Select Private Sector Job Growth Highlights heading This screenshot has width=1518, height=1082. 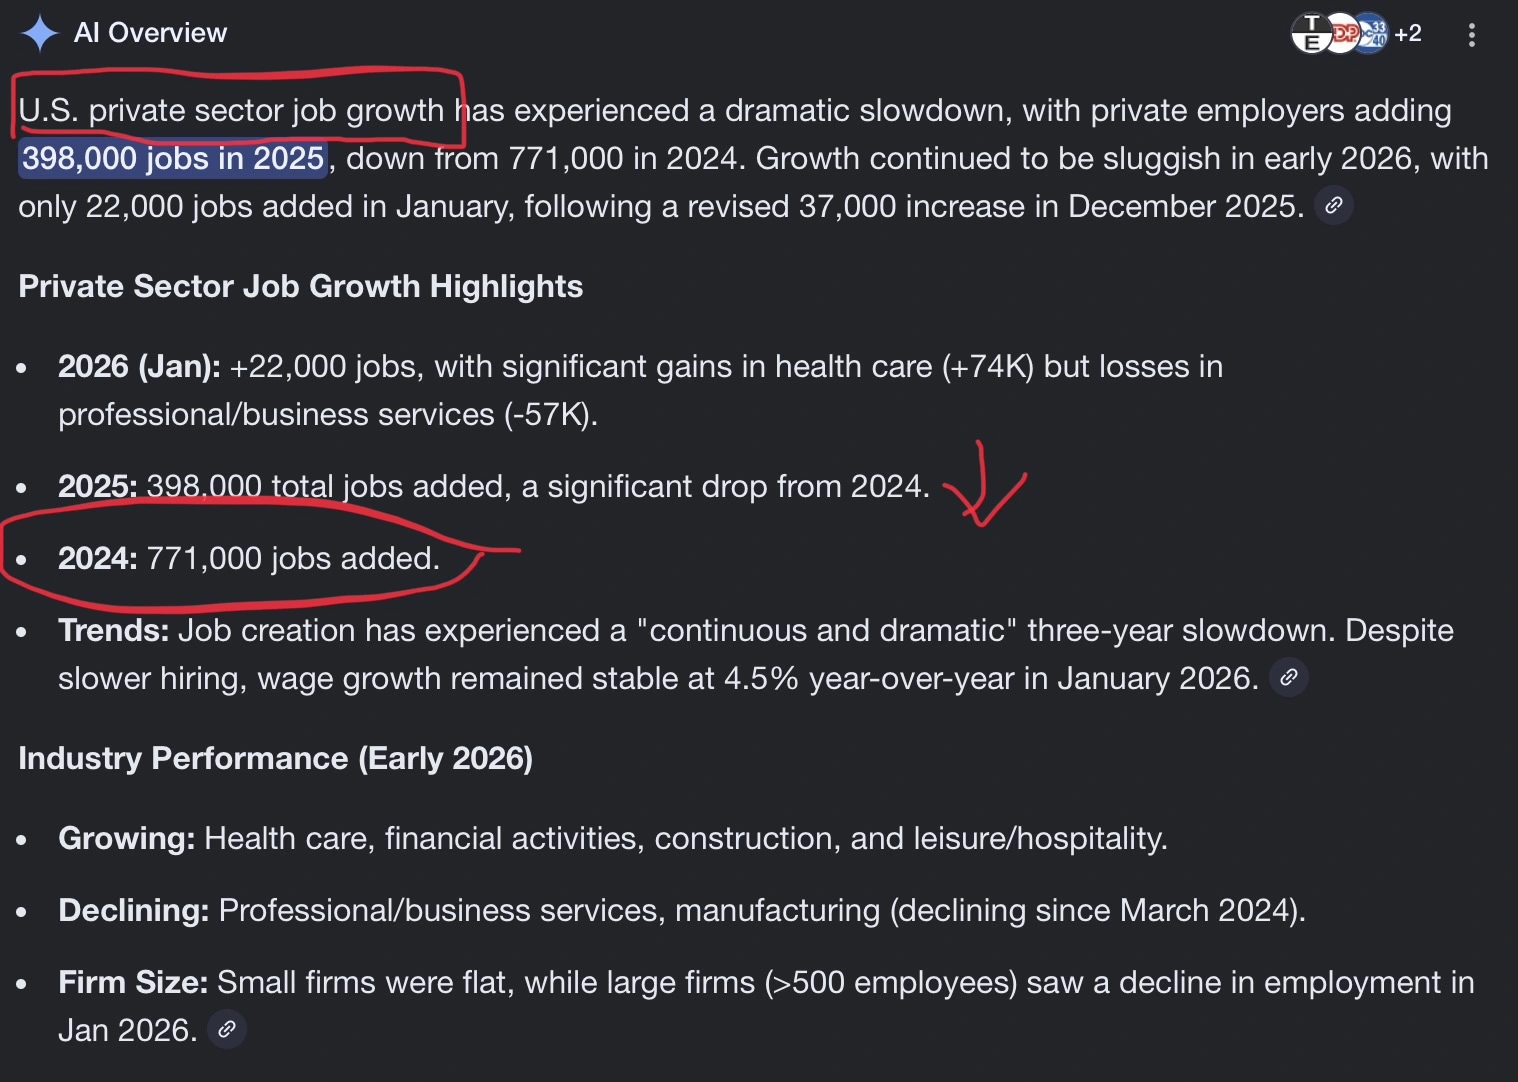[300, 286]
